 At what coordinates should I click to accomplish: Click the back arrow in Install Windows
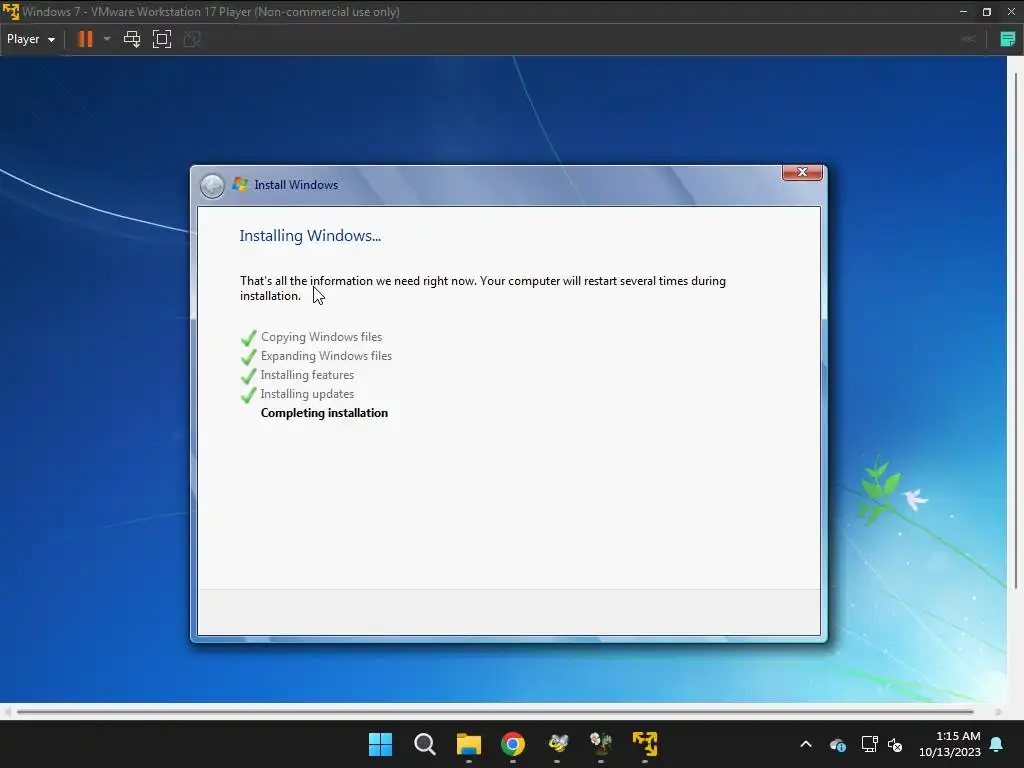[212, 186]
